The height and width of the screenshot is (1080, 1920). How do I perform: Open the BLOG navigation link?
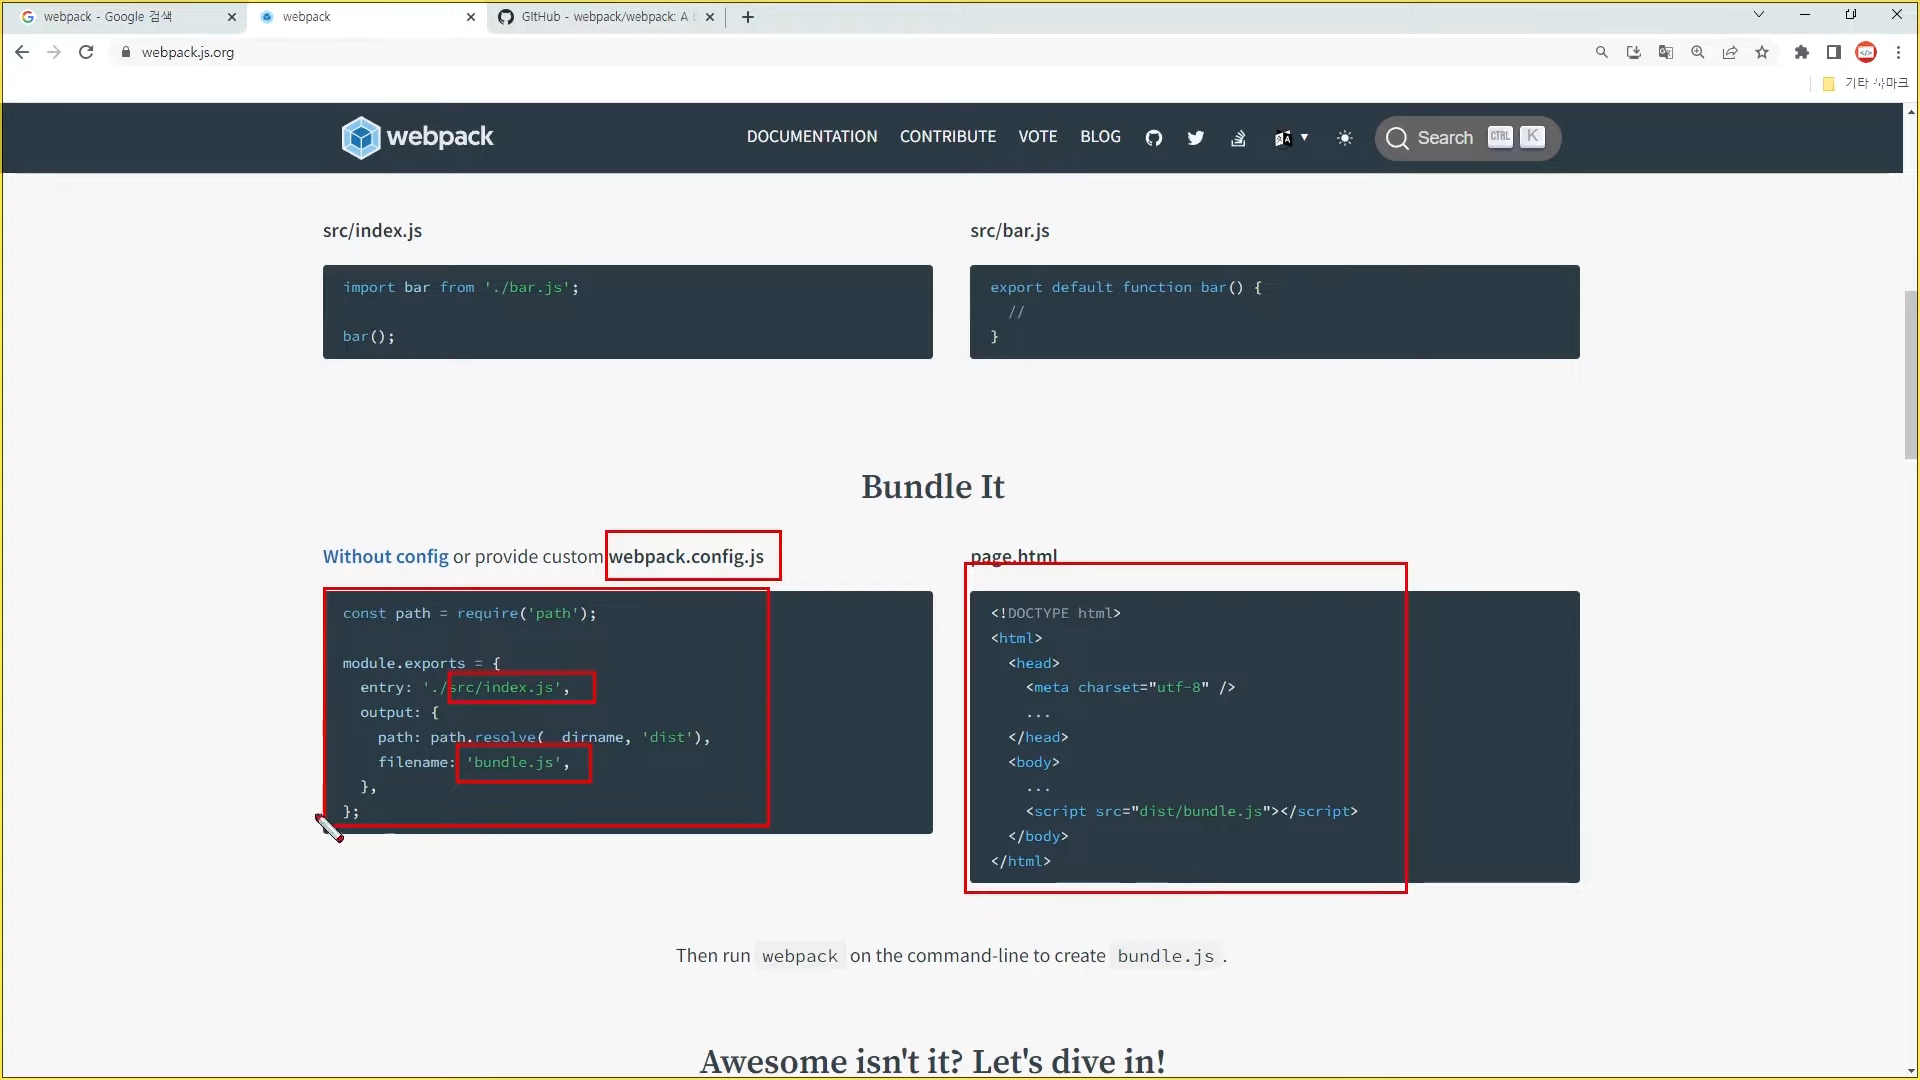click(x=1100, y=137)
